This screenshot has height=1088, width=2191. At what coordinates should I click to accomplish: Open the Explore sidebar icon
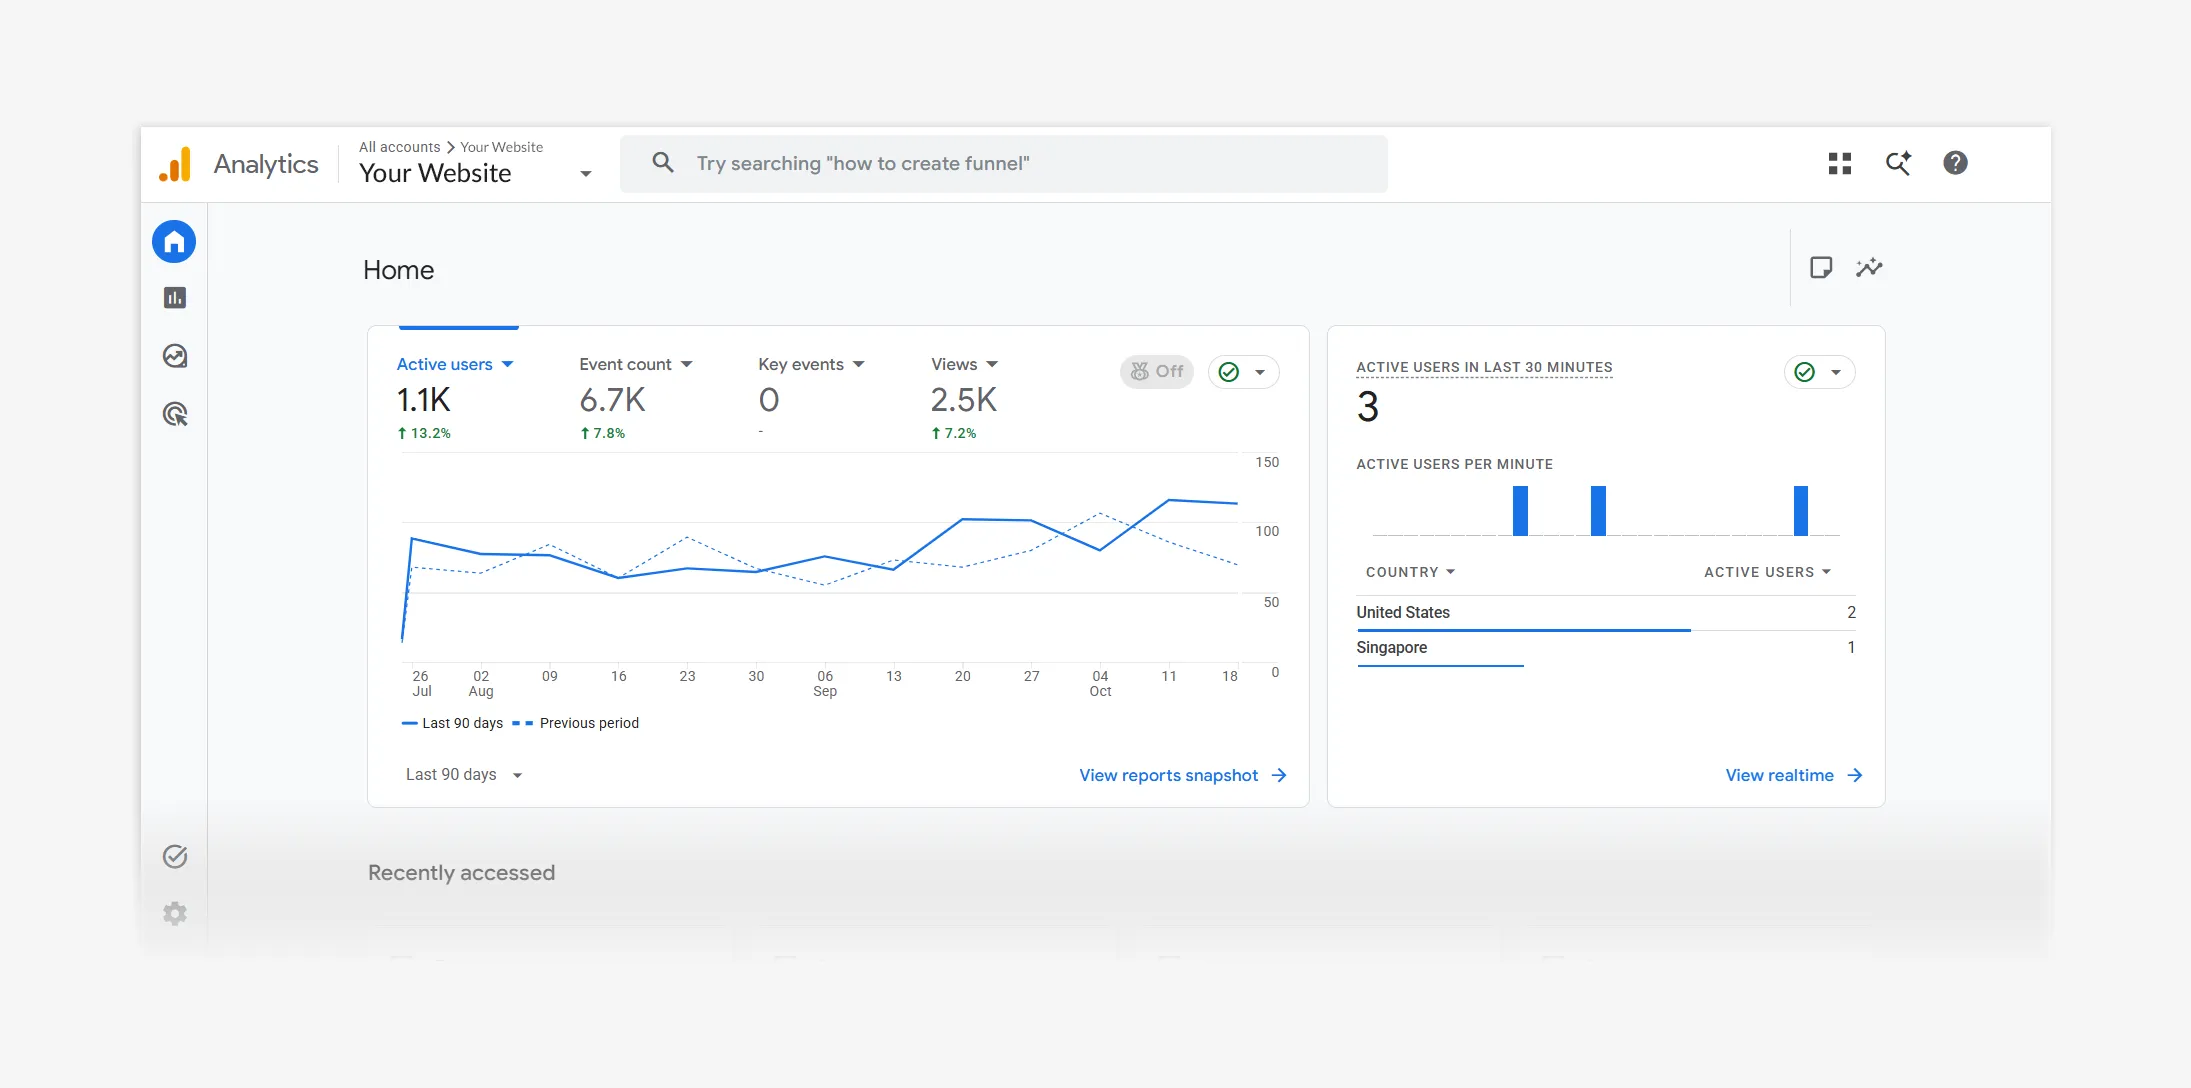175,356
